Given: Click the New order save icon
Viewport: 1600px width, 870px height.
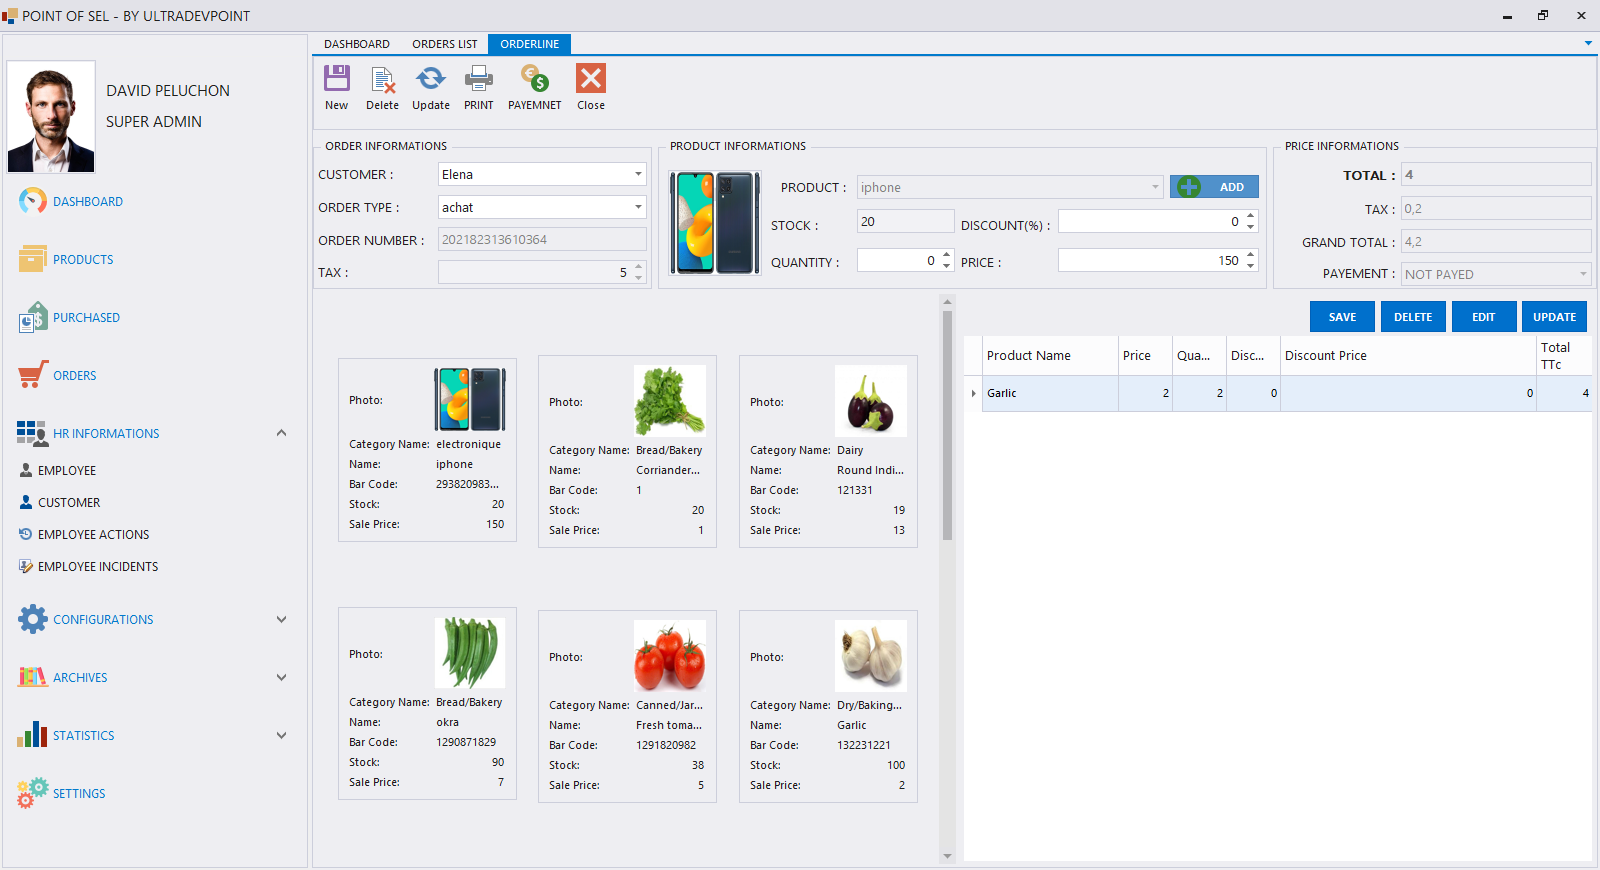Looking at the screenshot, I should coord(337,78).
